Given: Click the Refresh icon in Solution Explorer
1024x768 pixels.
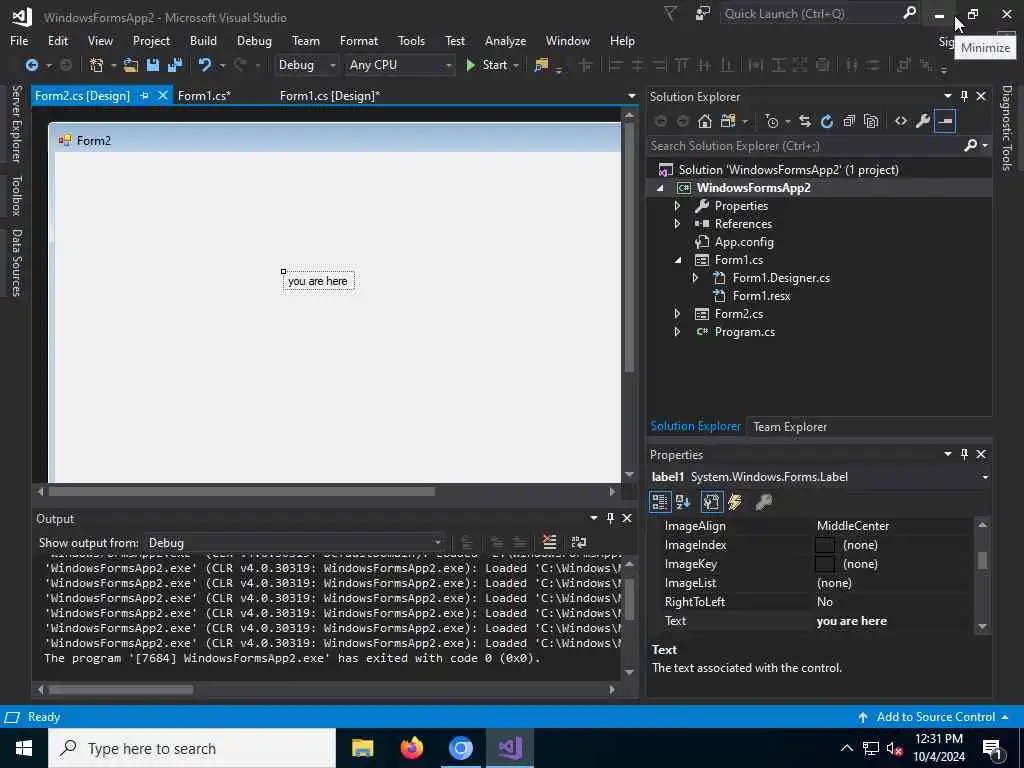Looking at the screenshot, I should (x=827, y=121).
